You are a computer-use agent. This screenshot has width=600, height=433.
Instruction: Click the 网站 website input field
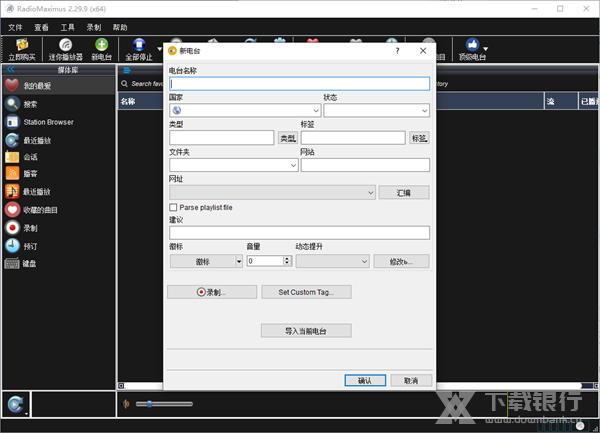click(365, 165)
